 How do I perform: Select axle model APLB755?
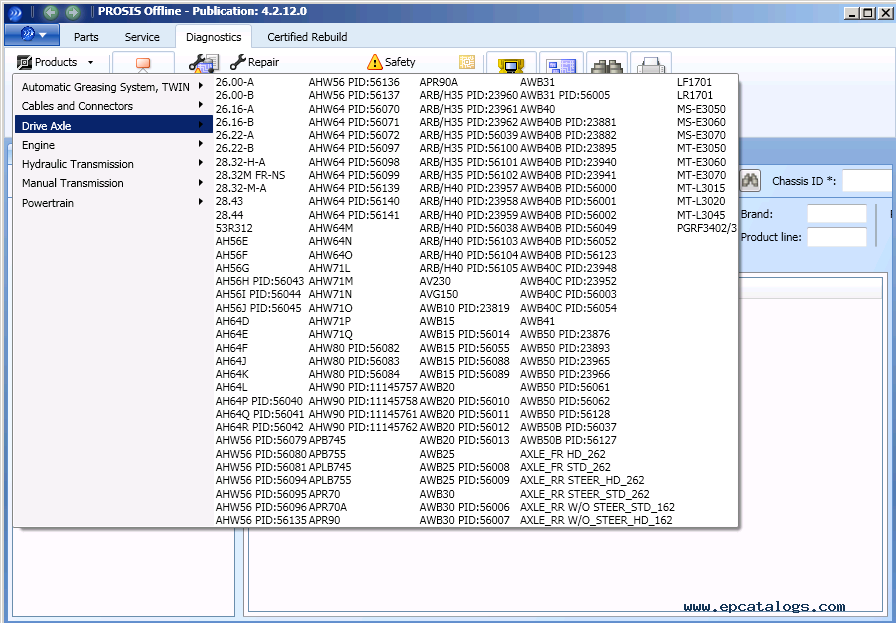330,480
